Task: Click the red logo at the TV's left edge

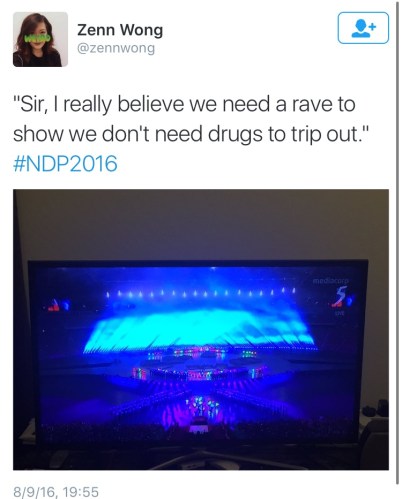Action: click(57, 306)
